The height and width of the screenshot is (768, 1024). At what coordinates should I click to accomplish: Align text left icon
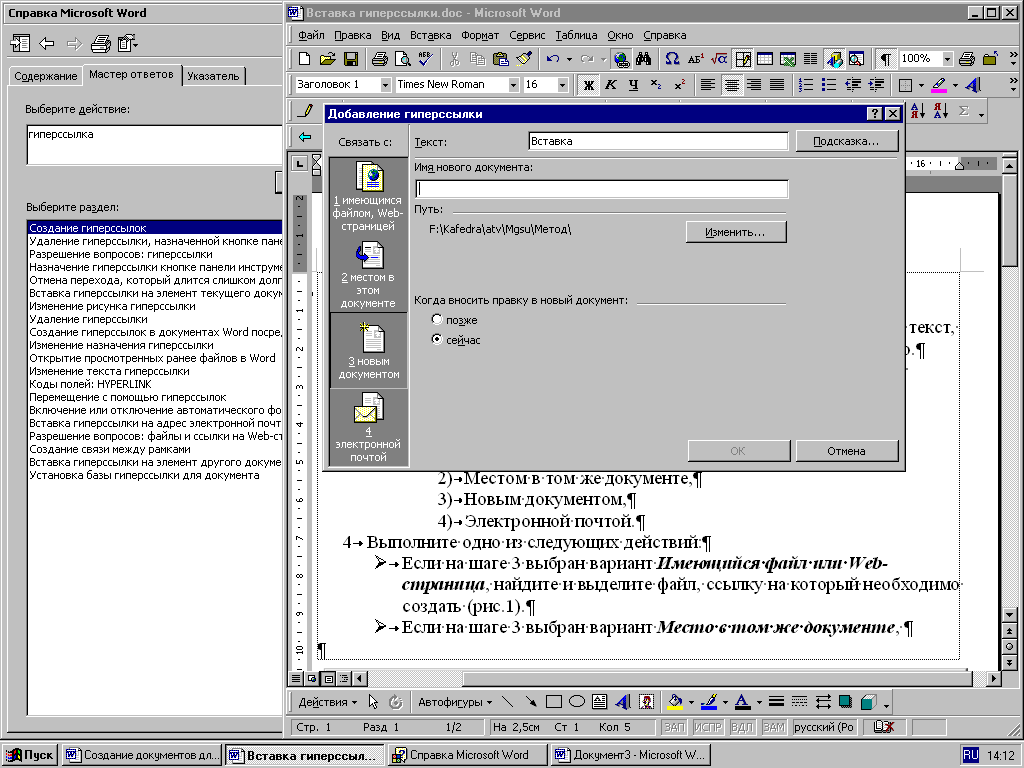coord(707,85)
